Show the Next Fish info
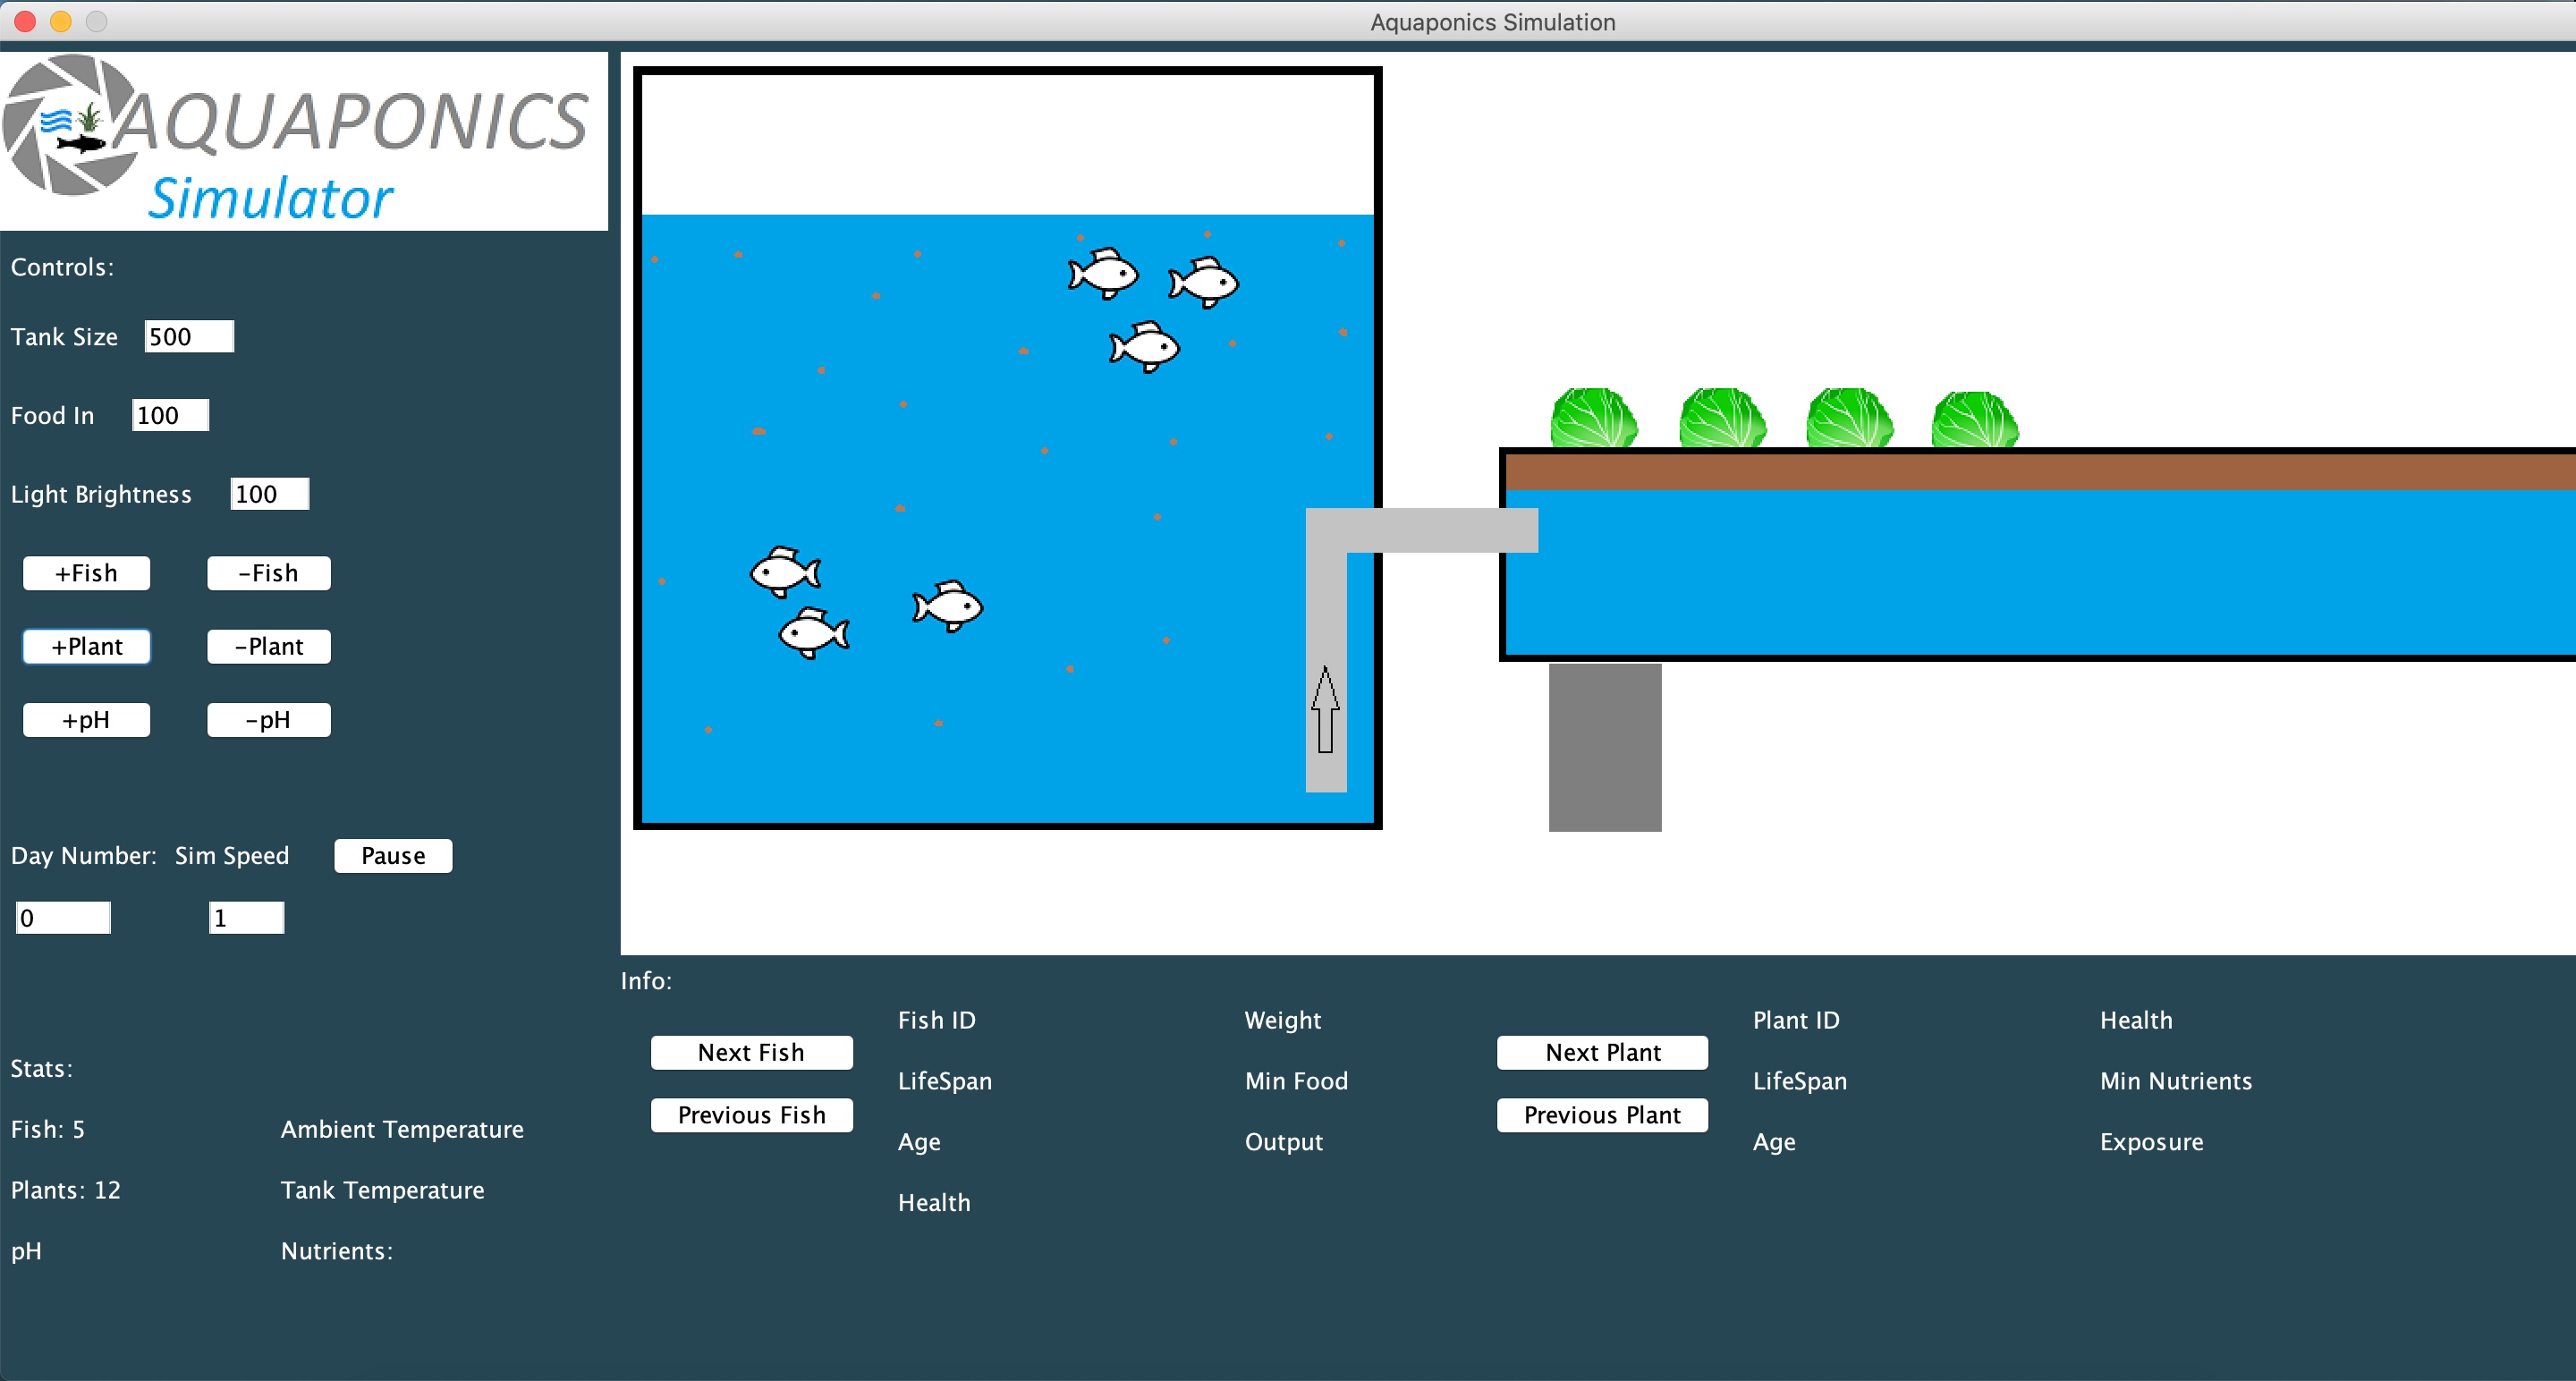The width and height of the screenshot is (2576, 1381). (x=751, y=1052)
